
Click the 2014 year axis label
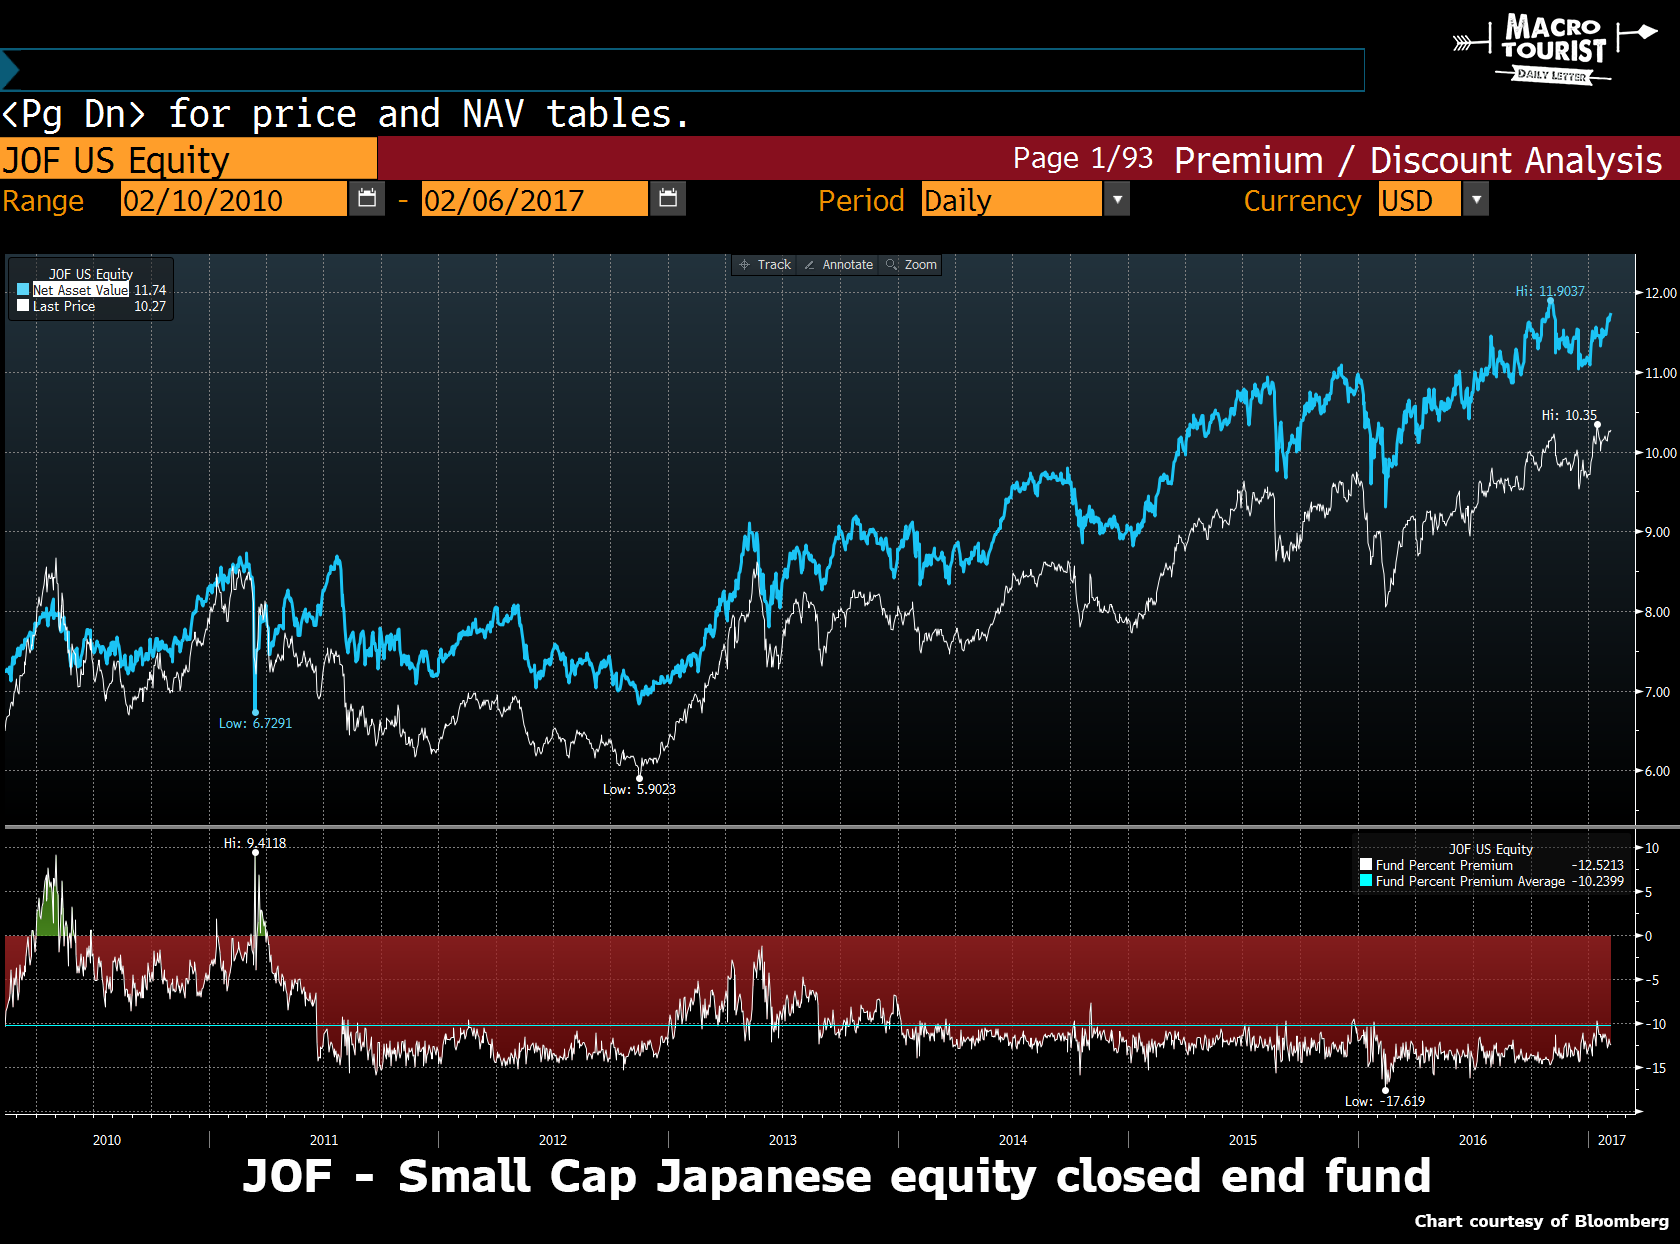coord(1013,1140)
